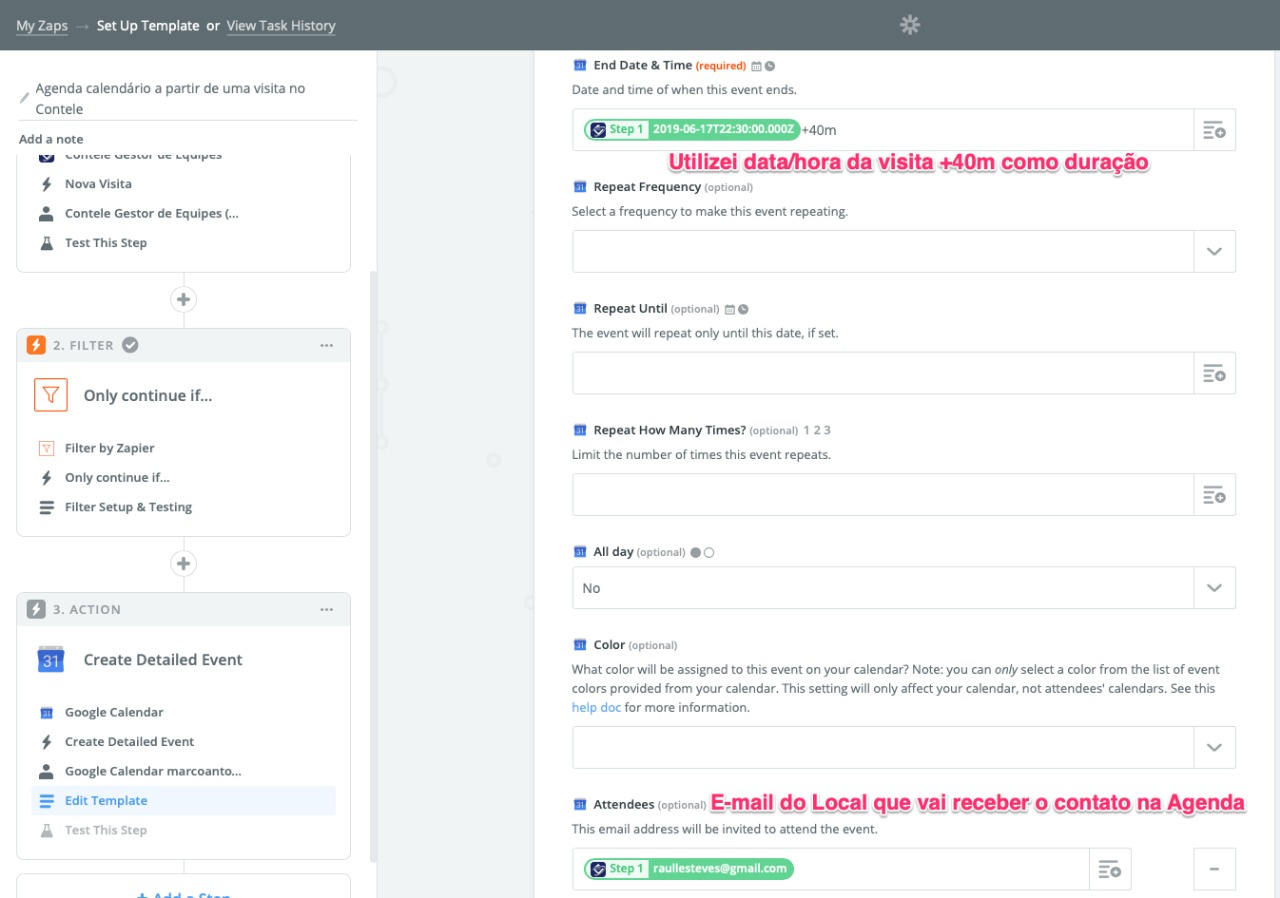Click the Repeat Until input field
The height and width of the screenshot is (898, 1280).
[883, 373]
